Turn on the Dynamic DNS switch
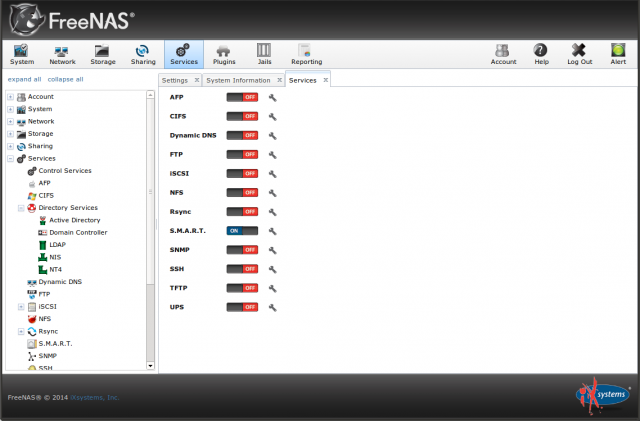Screen dimensions: 640x421 pos(242,135)
